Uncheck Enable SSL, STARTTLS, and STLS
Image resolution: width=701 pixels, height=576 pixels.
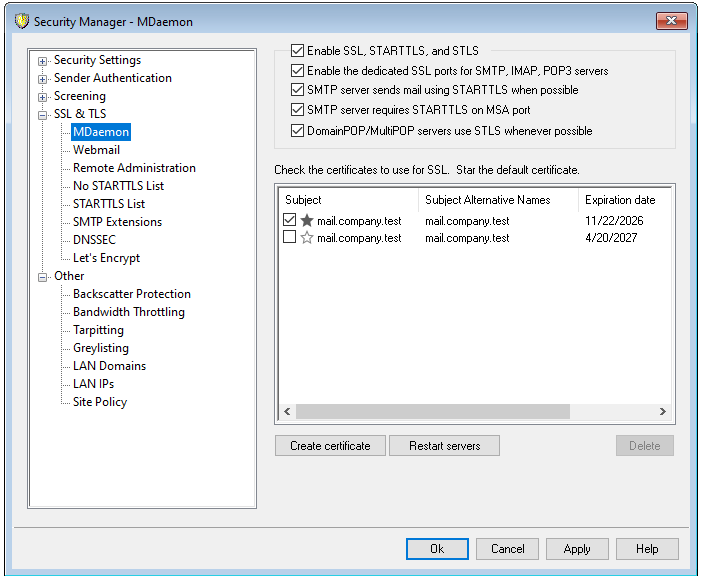(x=297, y=51)
